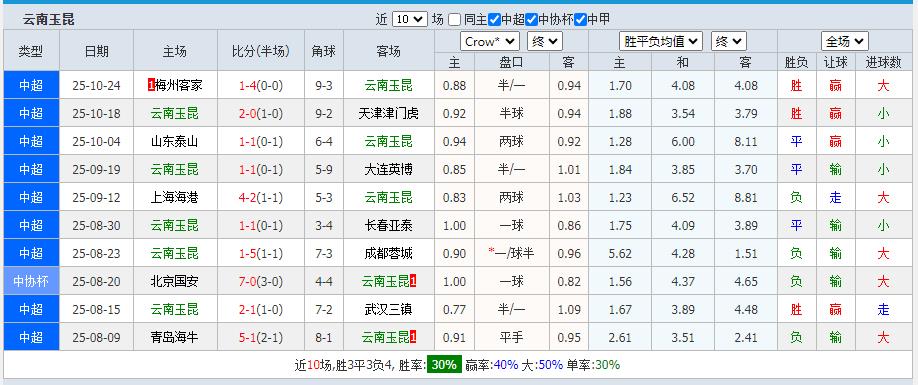Click 北京国安 home team name
918x385 pixels.
pyautogui.click(x=174, y=281)
